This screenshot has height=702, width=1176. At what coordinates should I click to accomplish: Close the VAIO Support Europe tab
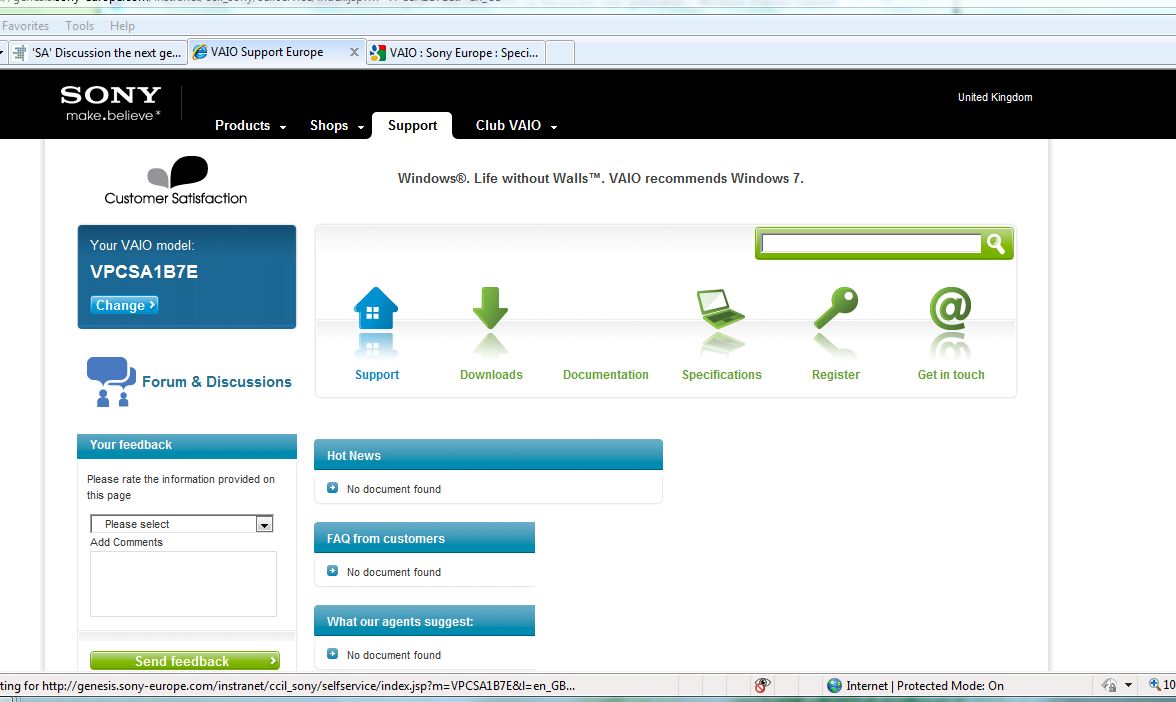point(354,52)
